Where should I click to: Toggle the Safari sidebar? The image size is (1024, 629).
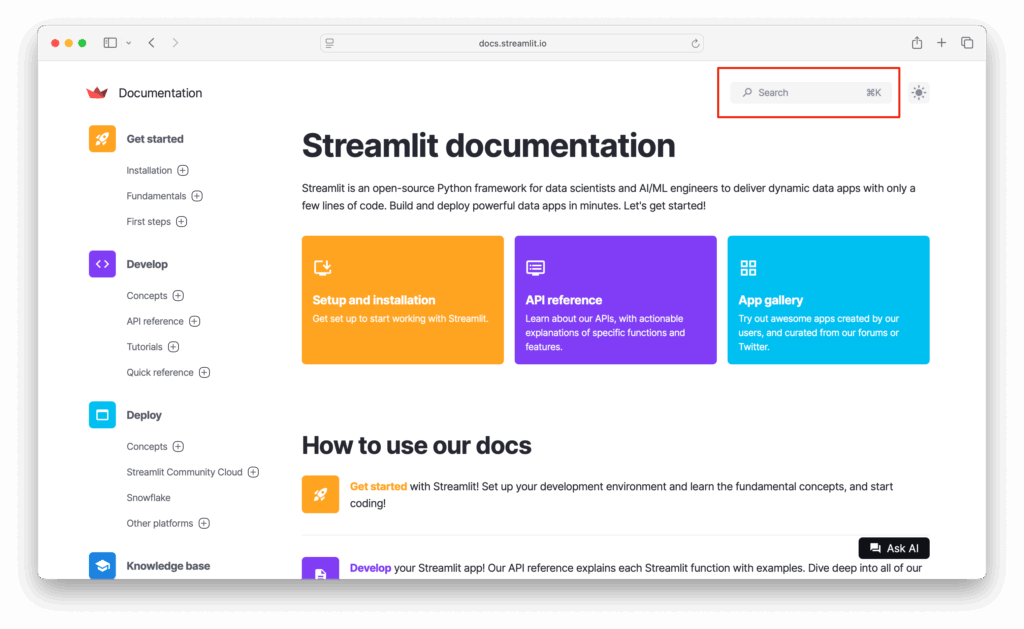(x=110, y=43)
